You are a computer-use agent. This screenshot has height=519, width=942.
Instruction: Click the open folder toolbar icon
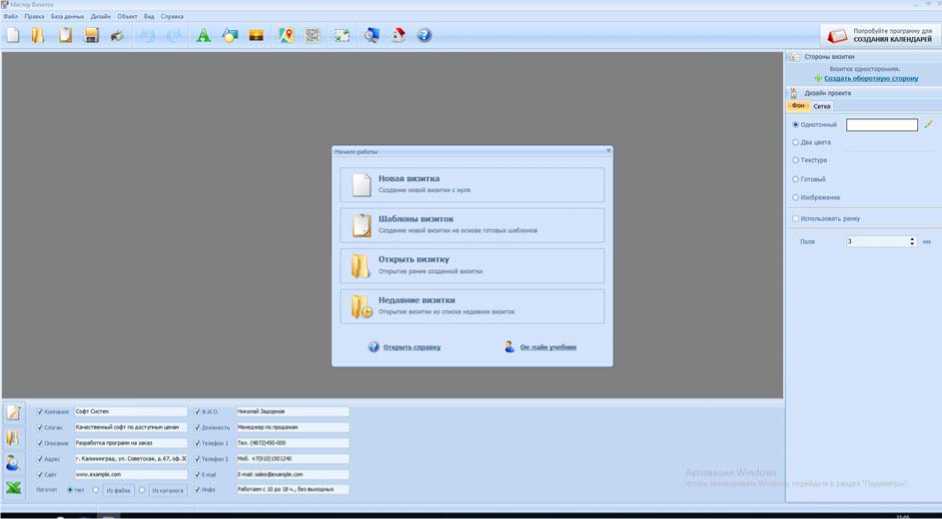[x=38, y=35]
